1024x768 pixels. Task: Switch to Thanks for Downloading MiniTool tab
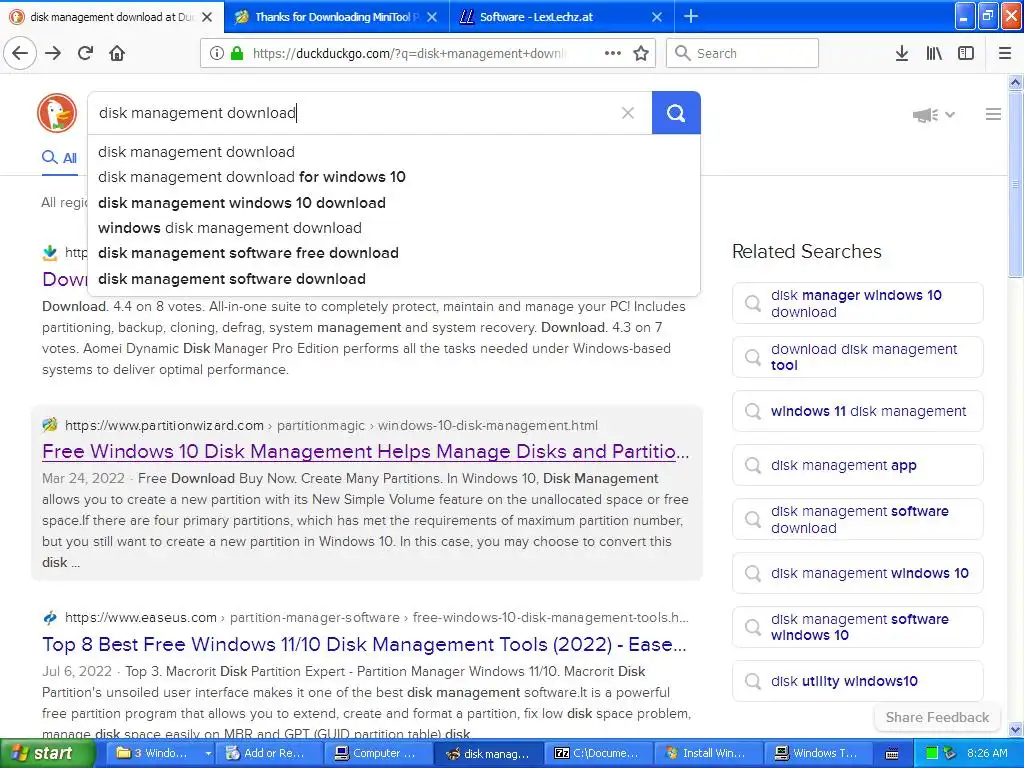(336, 17)
